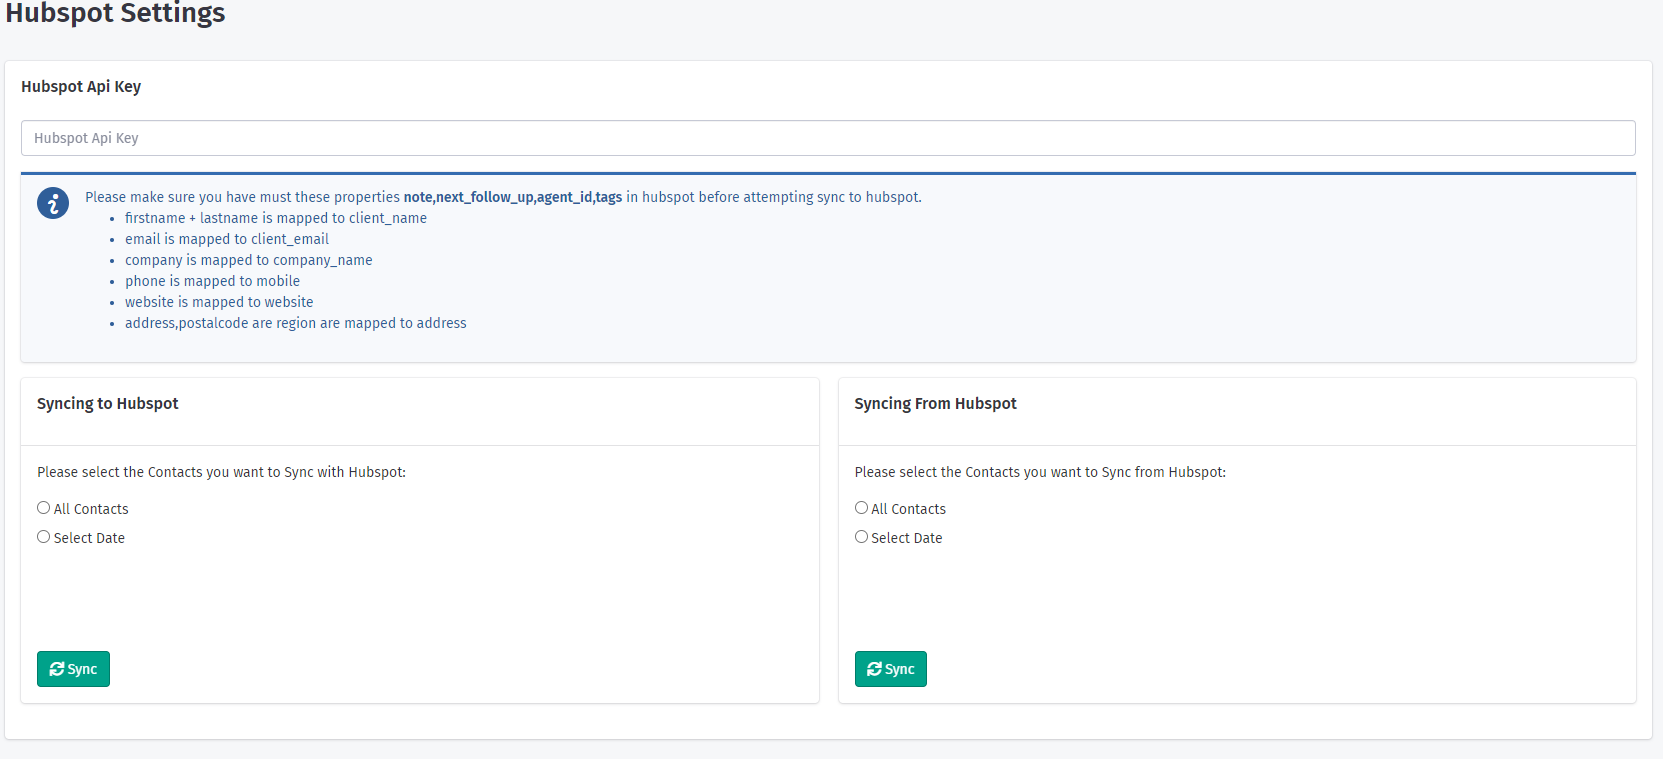The height and width of the screenshot is (759, 1663).
Task: Click the bold note,next_follow_up,agent_id,tags properties text
Action: pos(512,197)
